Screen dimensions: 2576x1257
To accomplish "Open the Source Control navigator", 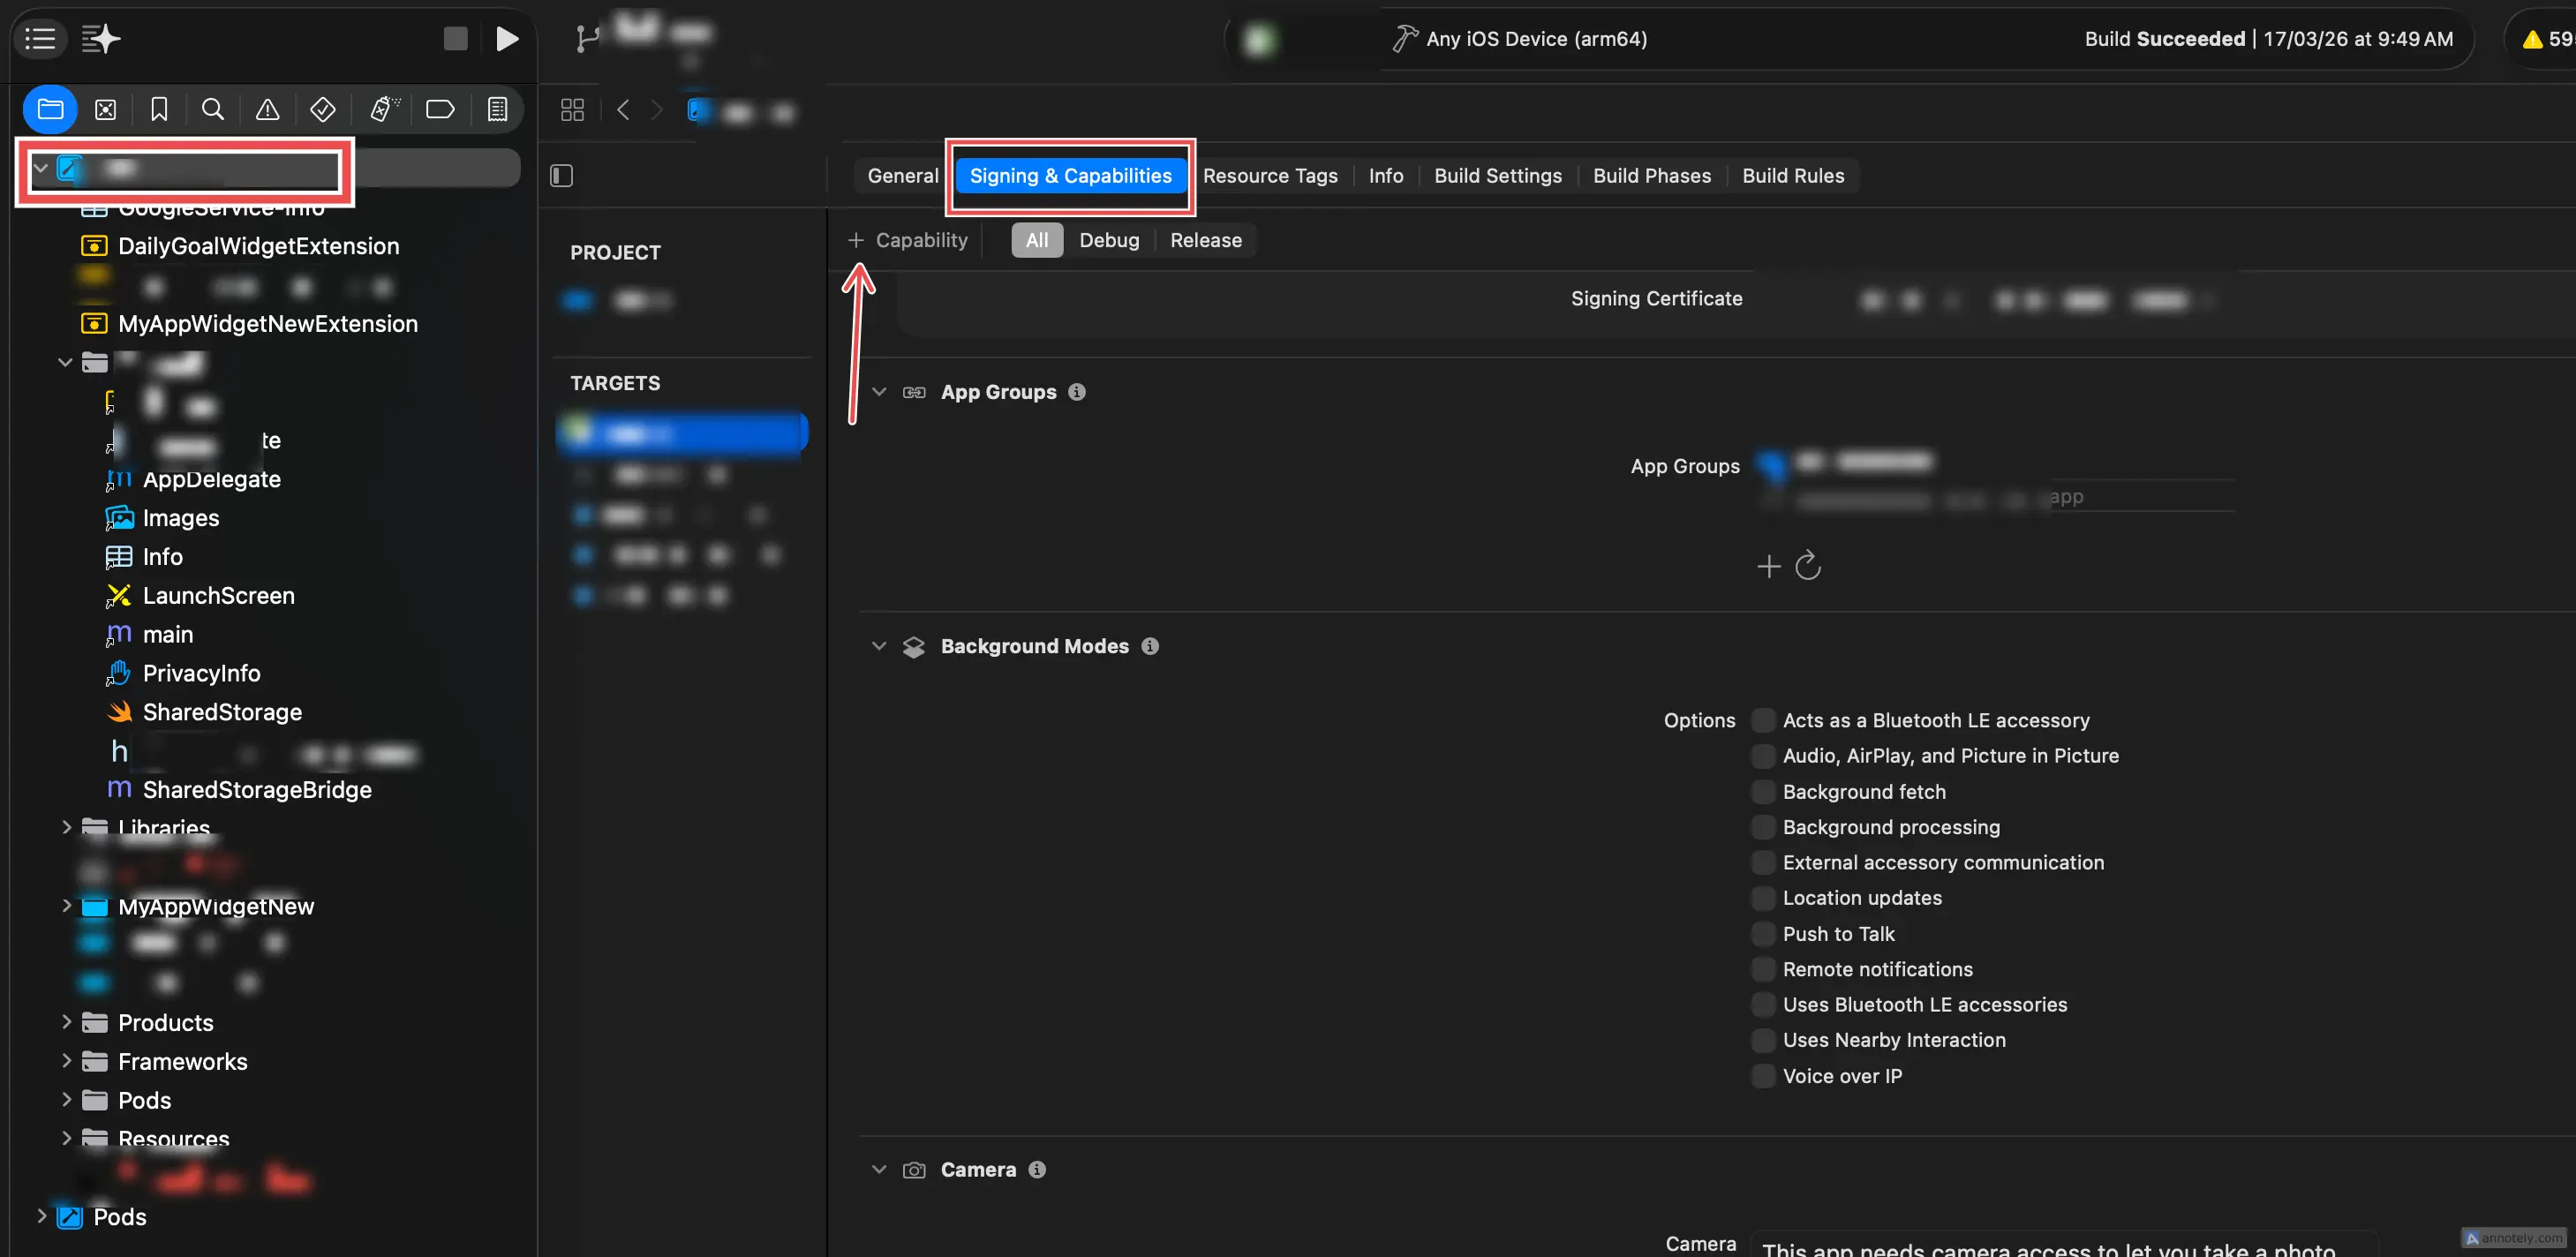I will click(x=105, y=109).
